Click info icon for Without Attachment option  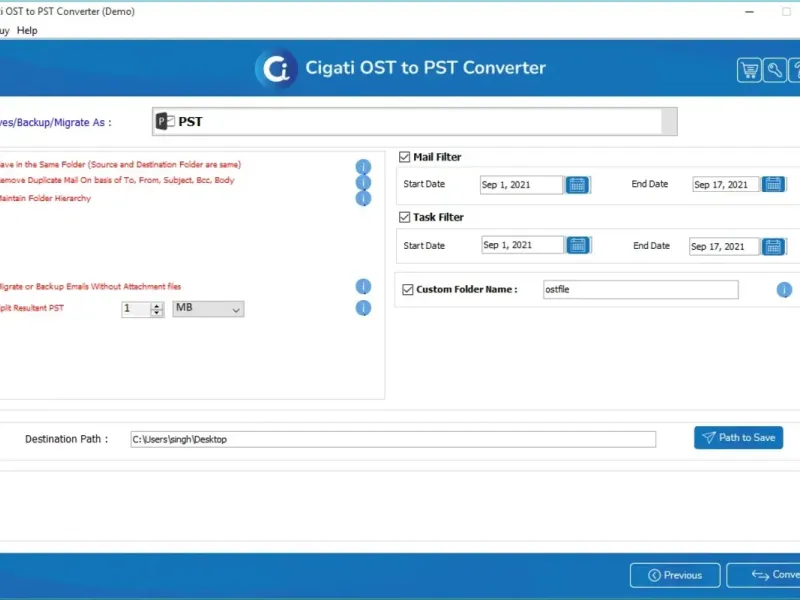point(363,287)
